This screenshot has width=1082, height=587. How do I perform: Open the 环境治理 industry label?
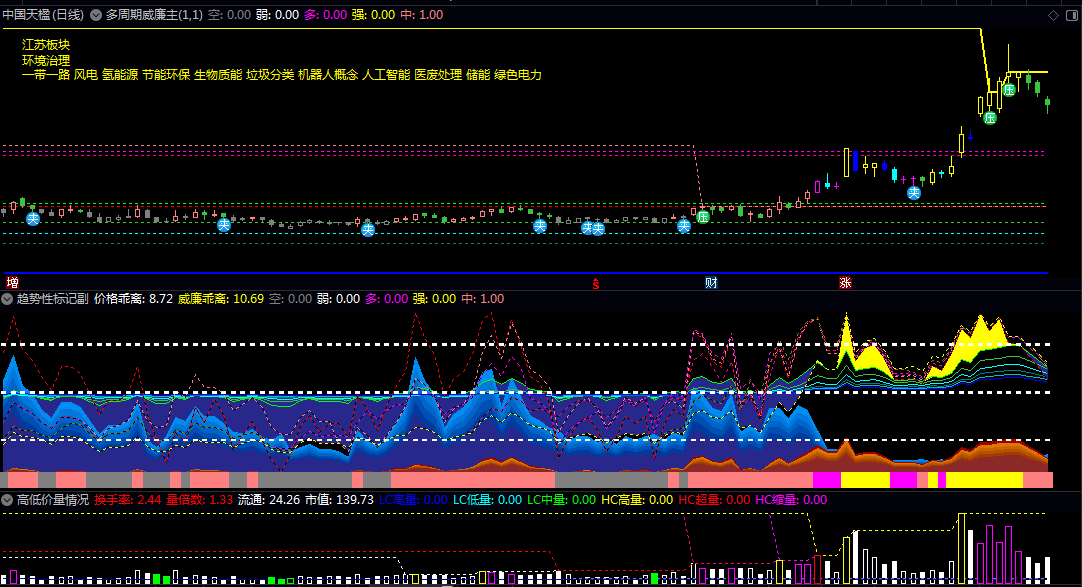tap(46, 61)
